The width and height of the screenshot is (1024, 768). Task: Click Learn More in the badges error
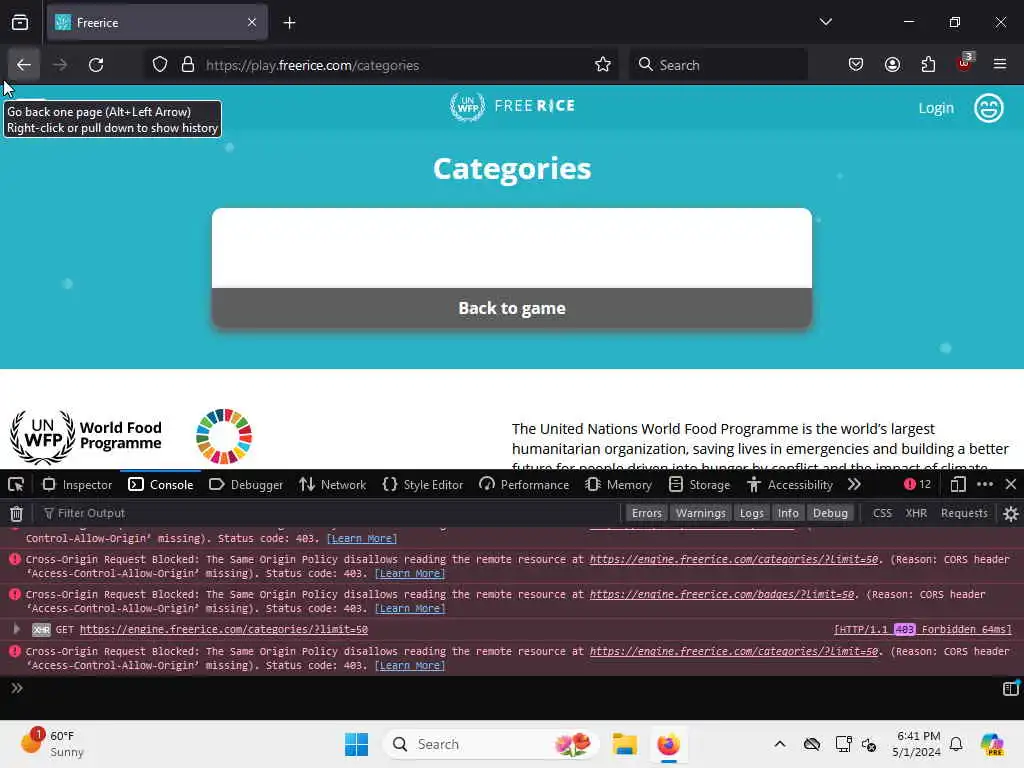tap(410, 609)
